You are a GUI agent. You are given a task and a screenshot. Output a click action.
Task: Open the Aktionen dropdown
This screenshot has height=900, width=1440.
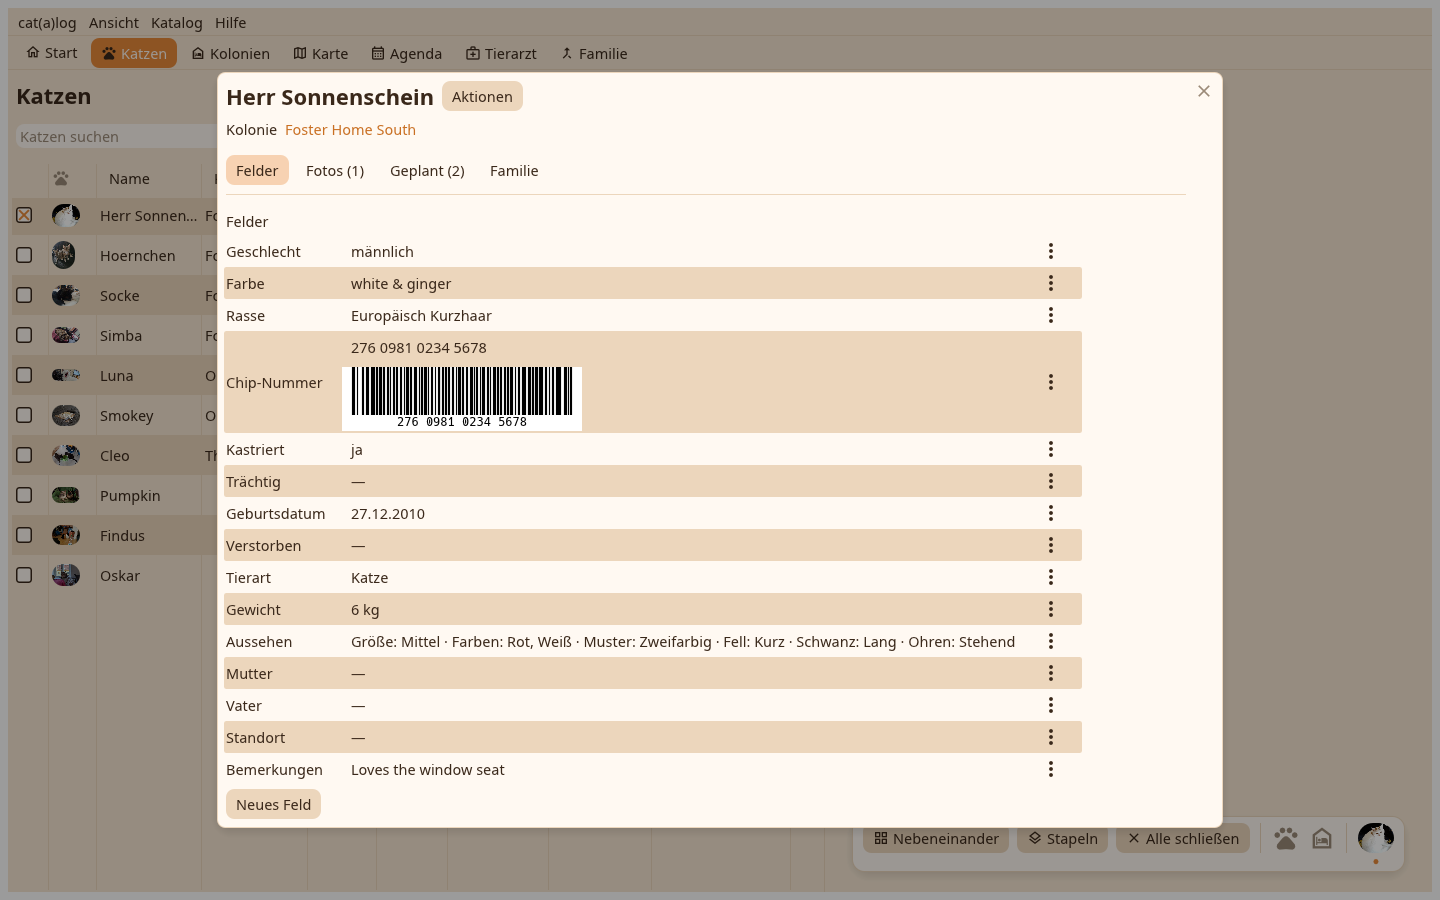tap(482, 96)
